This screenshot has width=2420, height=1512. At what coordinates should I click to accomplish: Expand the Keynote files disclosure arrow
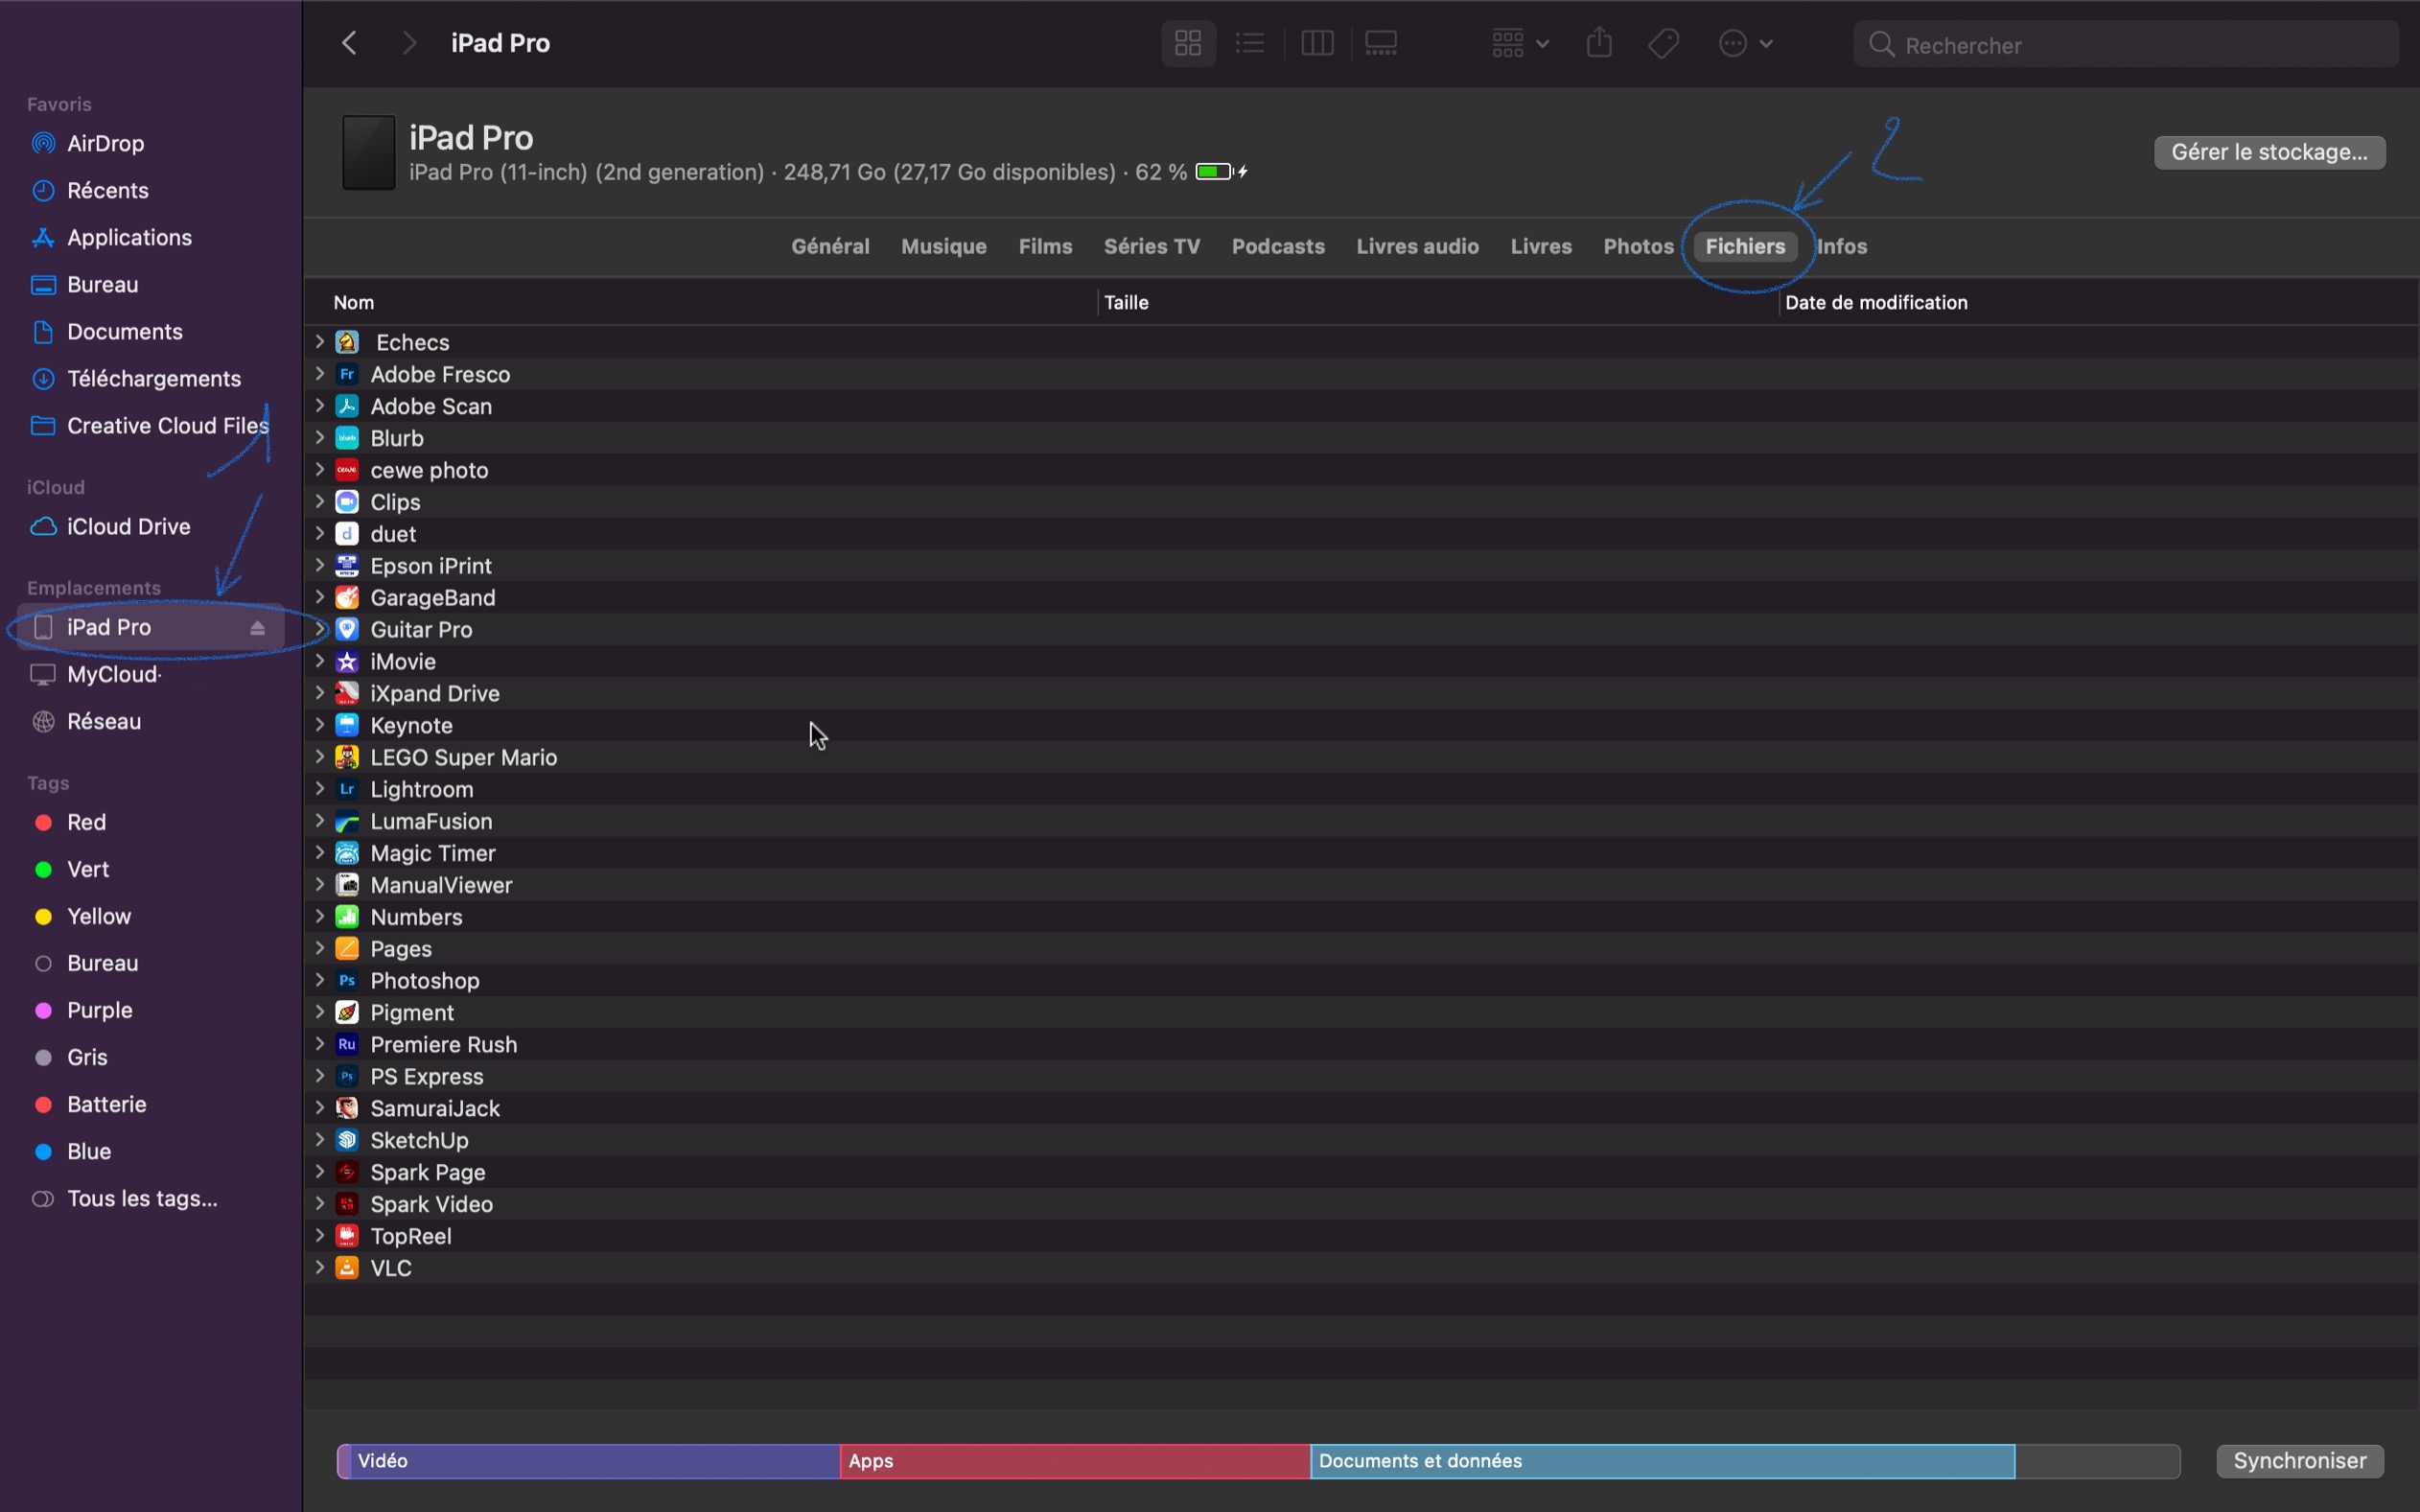[x=319, y=725]
